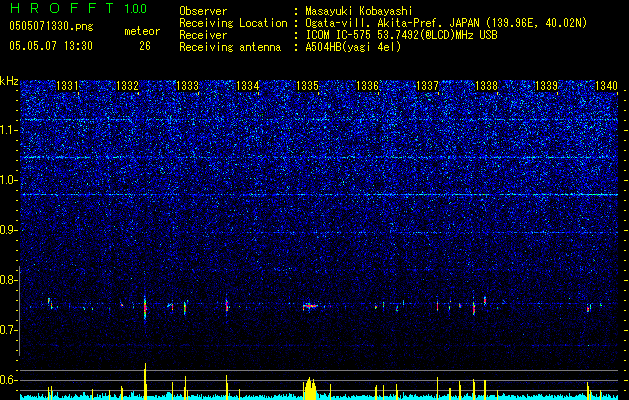
Task: Click the HROFFT 1.00 title text
Action: pyautogui.click(x=78, y=8)
